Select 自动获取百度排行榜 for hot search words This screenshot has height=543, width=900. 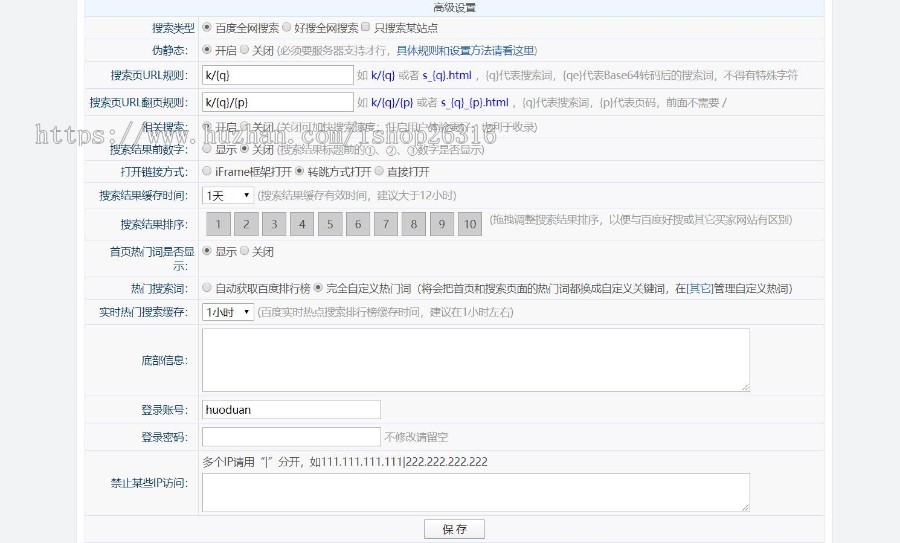coord(207,288)
